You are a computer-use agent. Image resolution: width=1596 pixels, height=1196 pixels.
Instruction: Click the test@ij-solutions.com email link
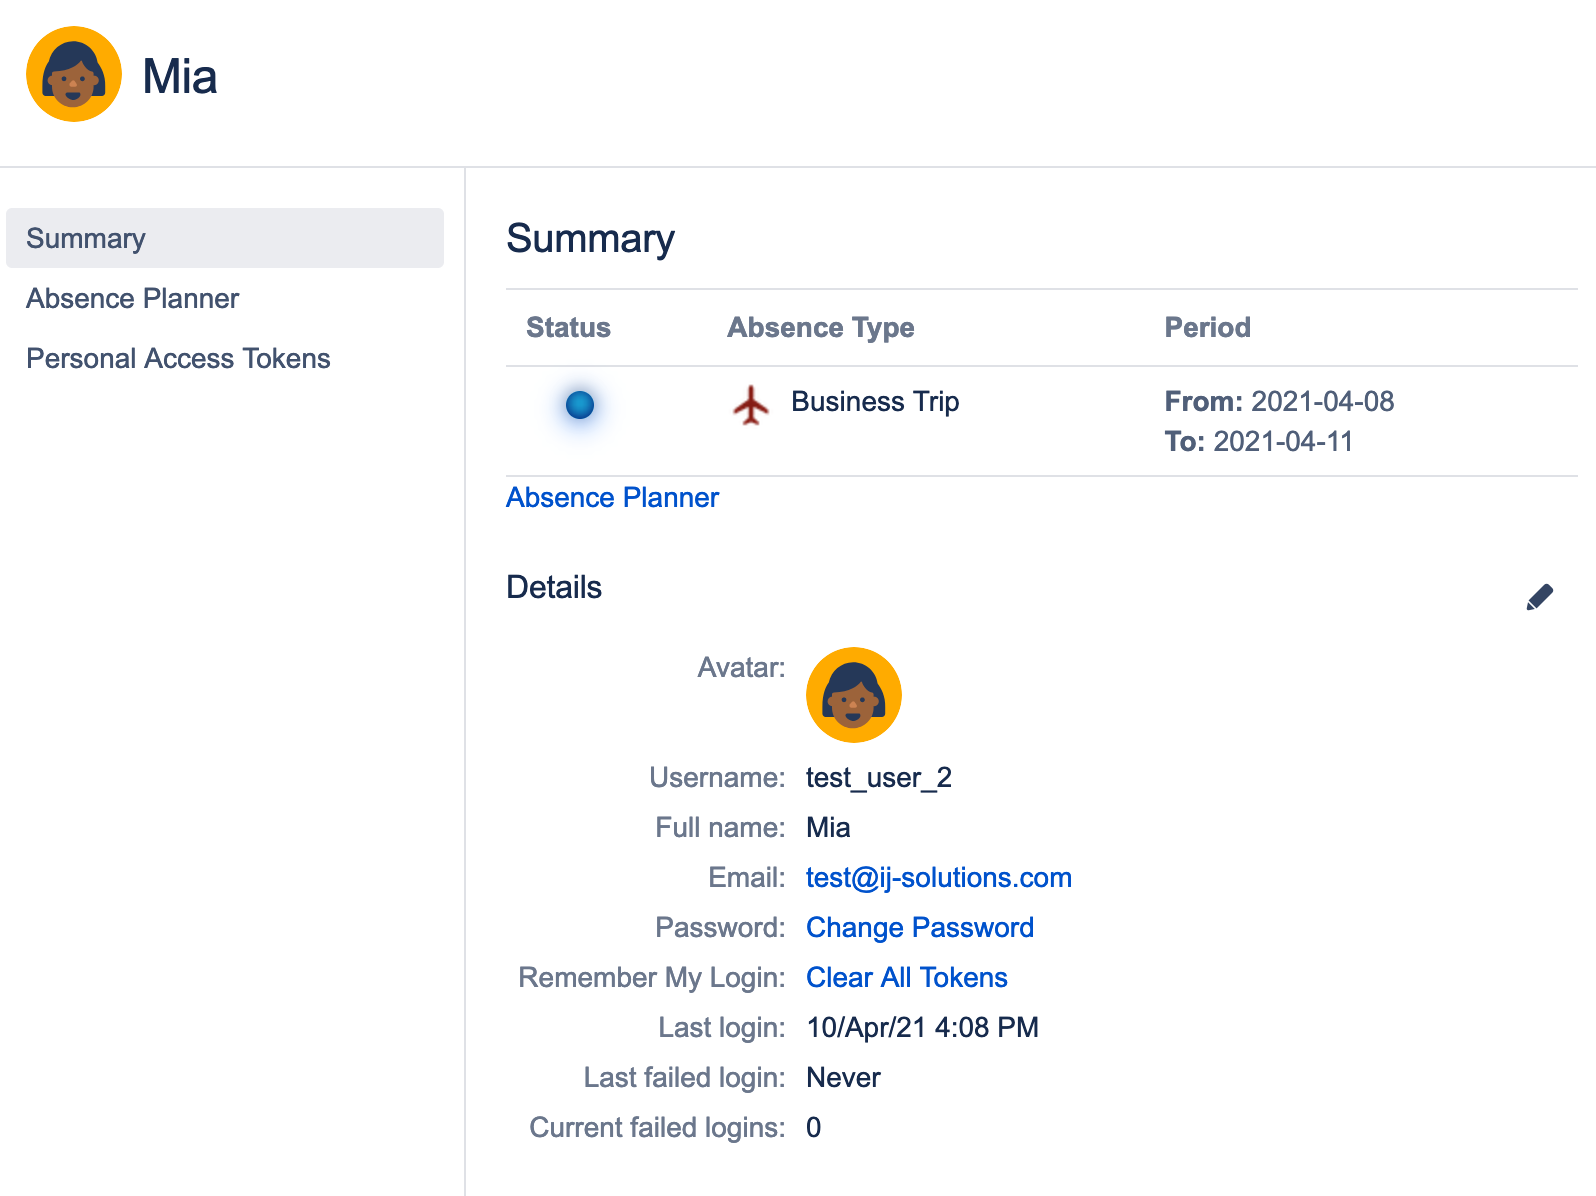[x=938, y=877]
